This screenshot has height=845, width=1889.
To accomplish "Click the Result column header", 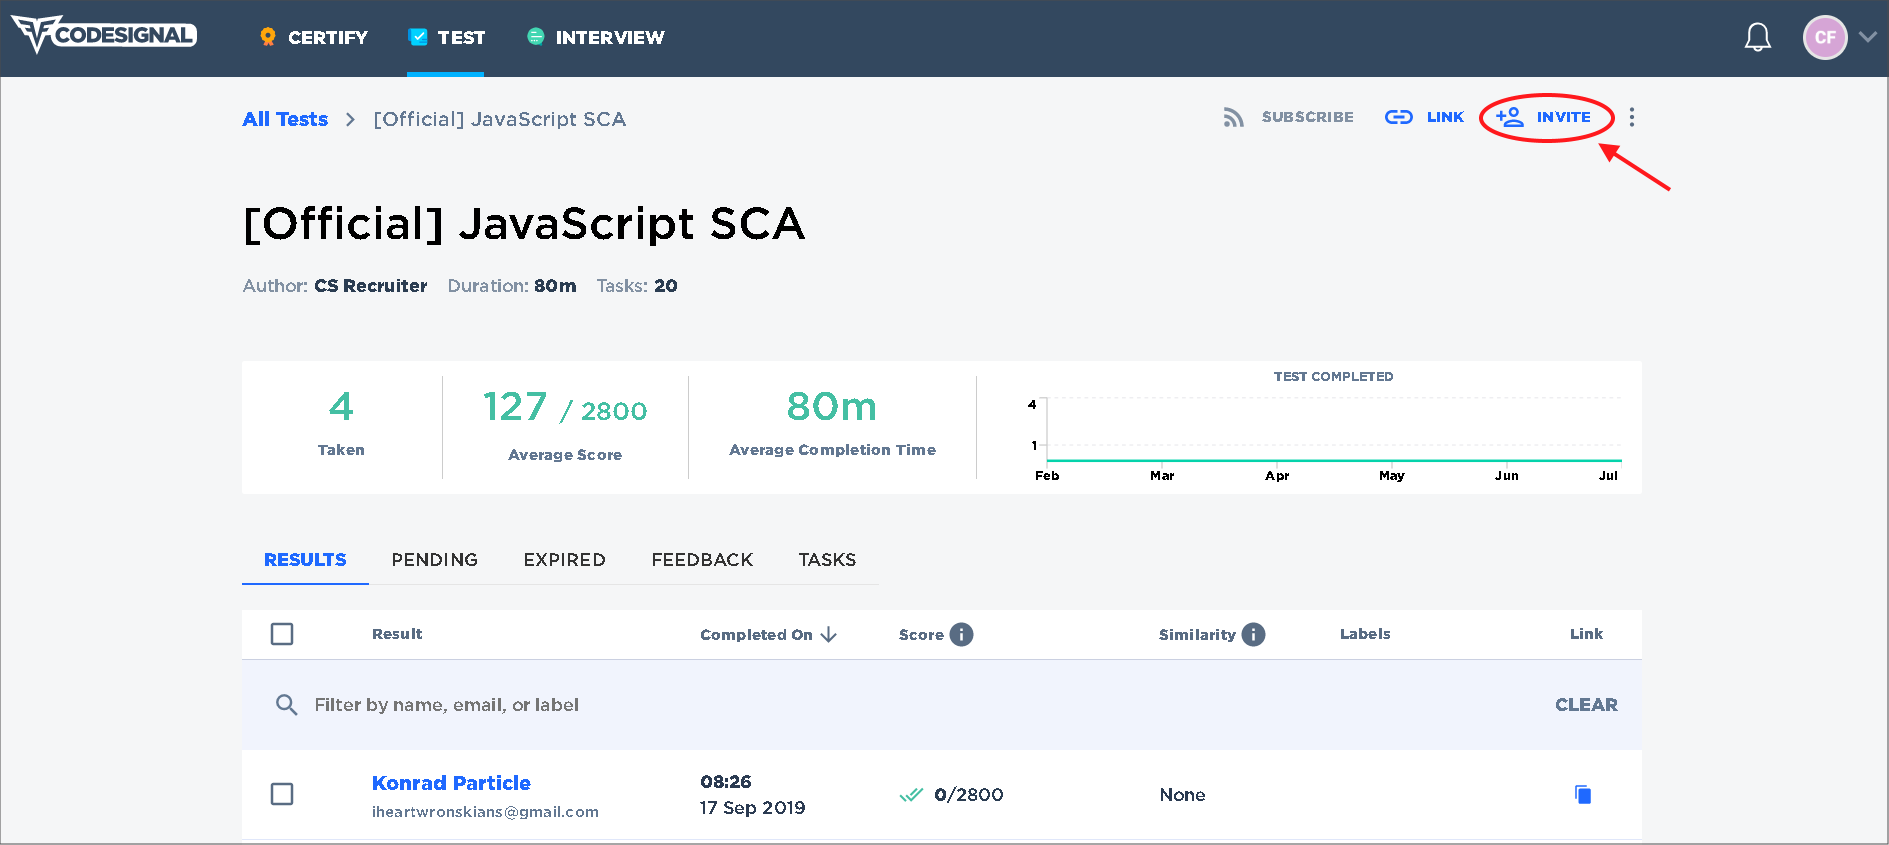I will [397, 634].
